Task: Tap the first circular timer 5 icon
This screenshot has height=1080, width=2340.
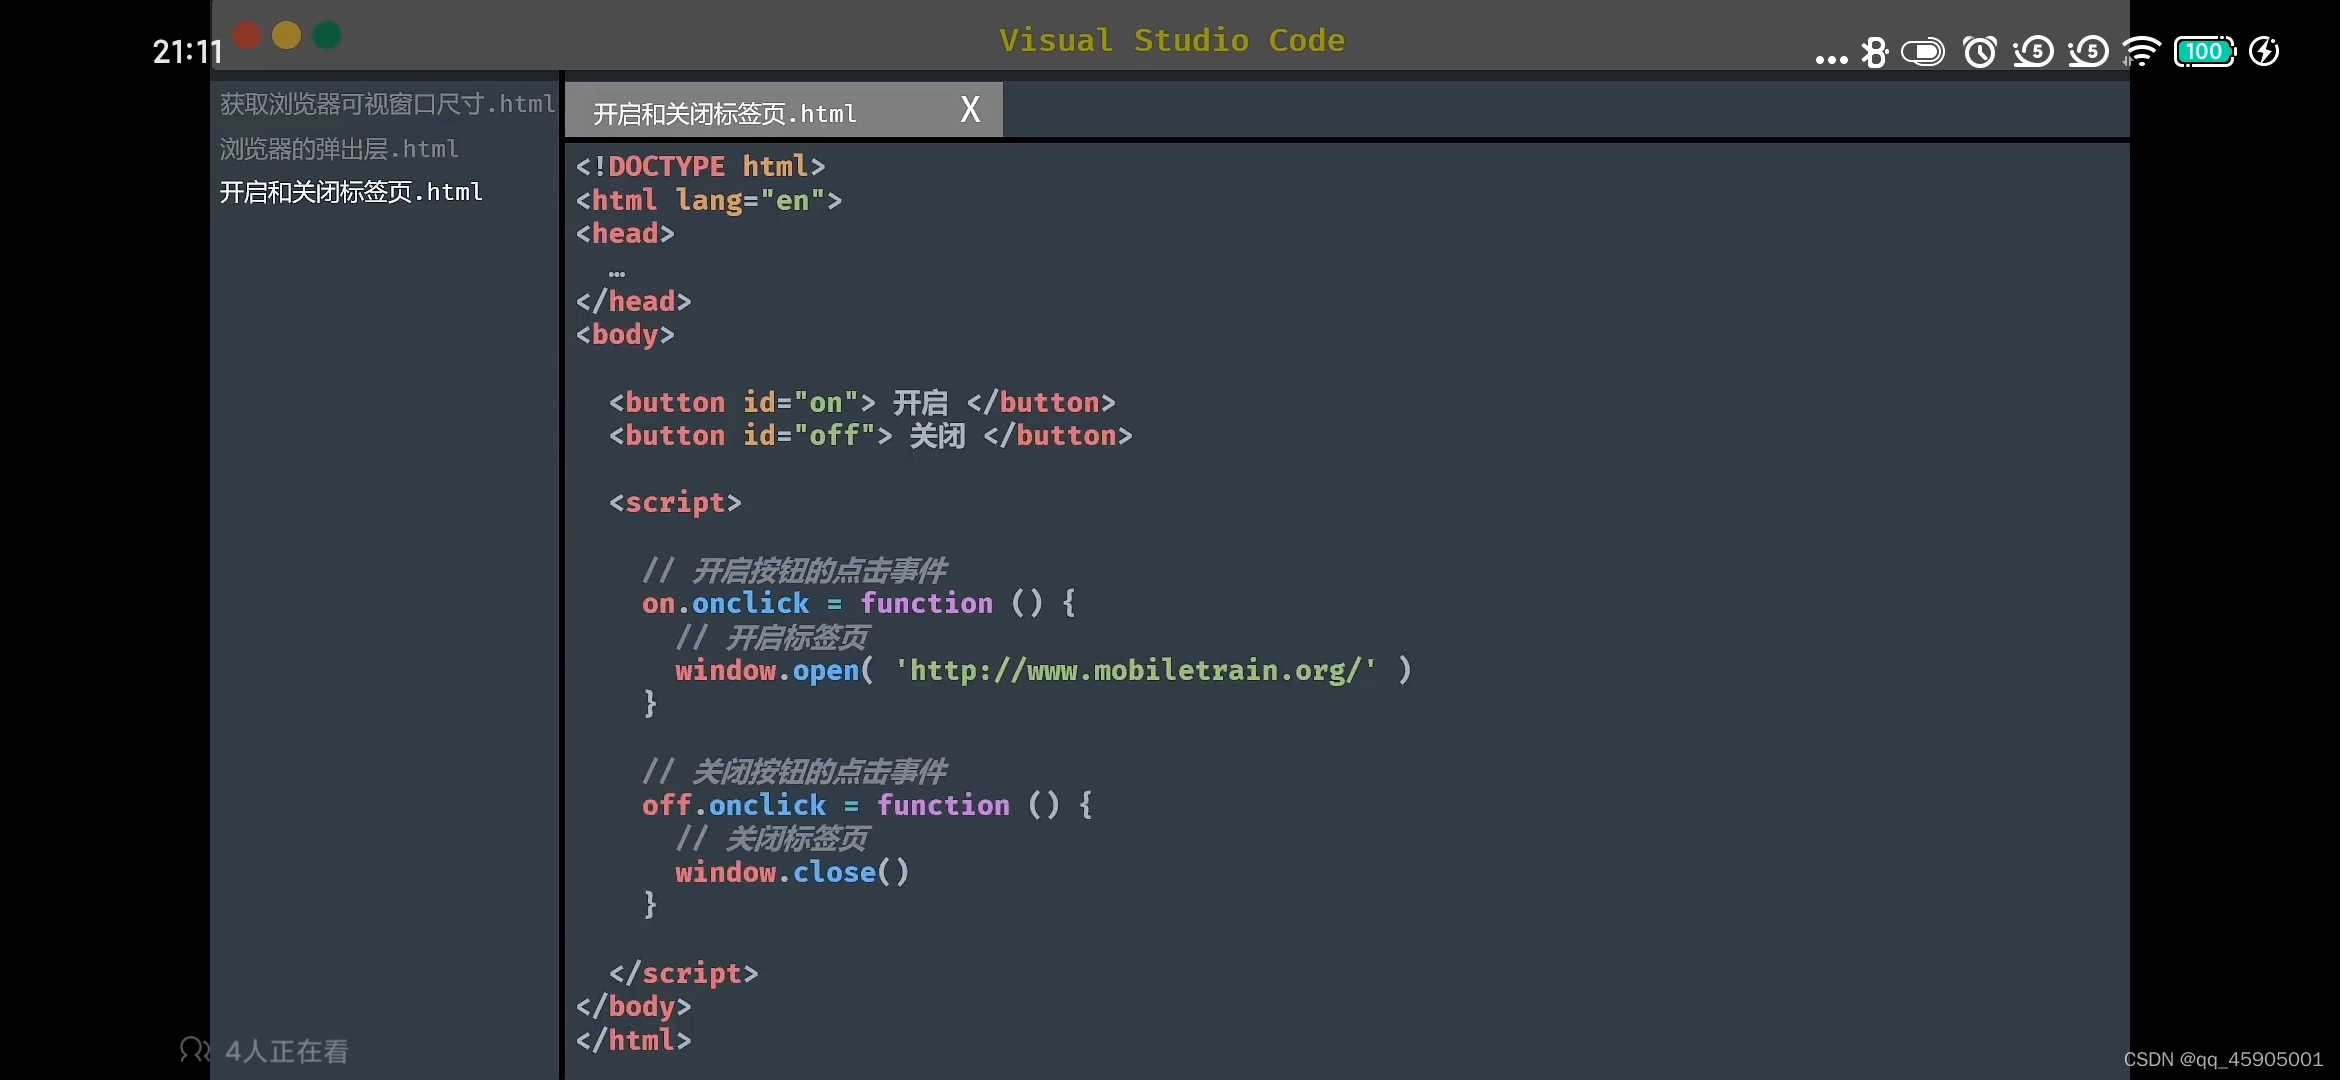Action: click(2034, 52)
